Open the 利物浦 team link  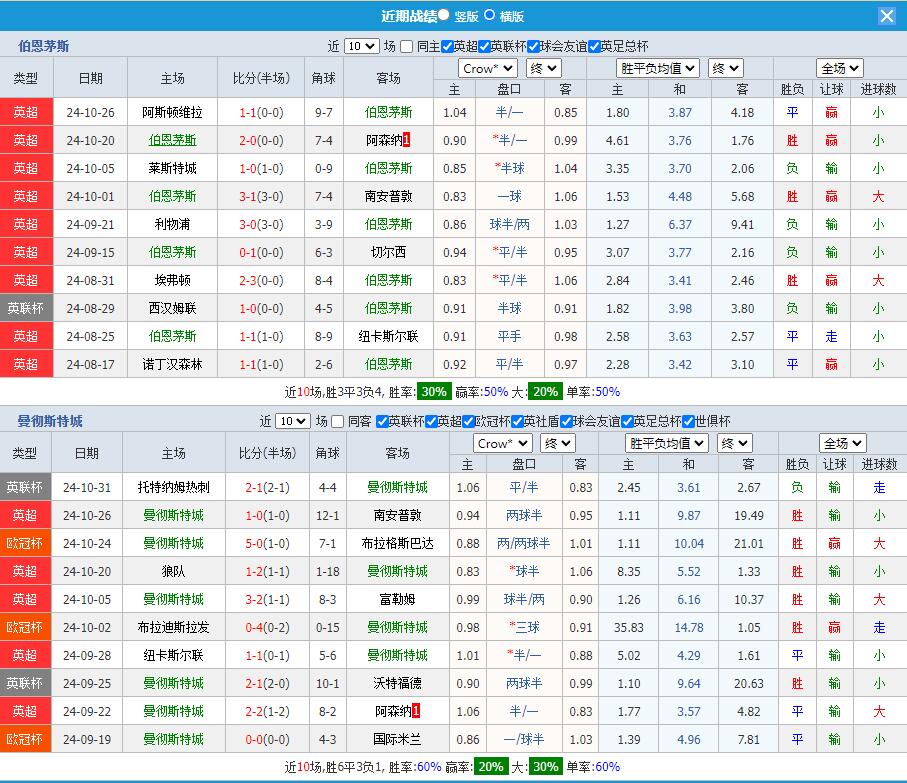pyautogui.click(x=172, y=224)
